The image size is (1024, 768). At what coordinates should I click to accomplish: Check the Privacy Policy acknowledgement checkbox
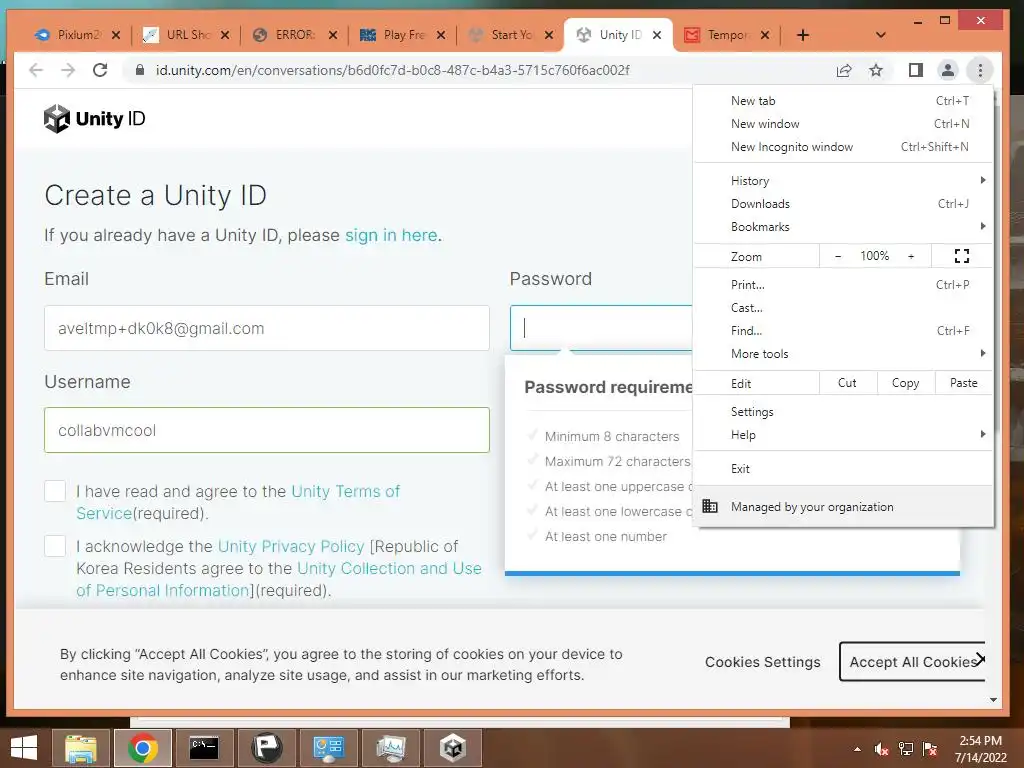tap(55, 546)
